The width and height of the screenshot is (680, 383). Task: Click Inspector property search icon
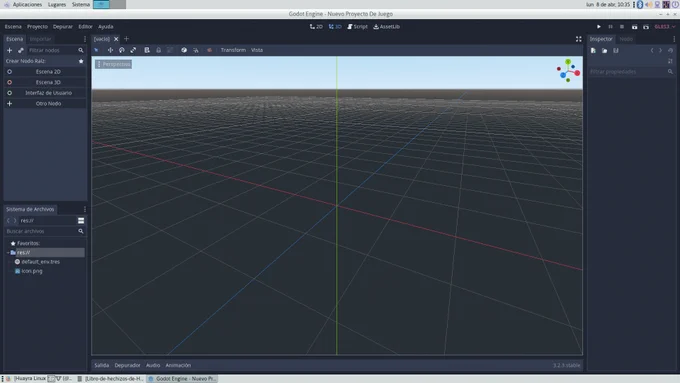(670, 72)
